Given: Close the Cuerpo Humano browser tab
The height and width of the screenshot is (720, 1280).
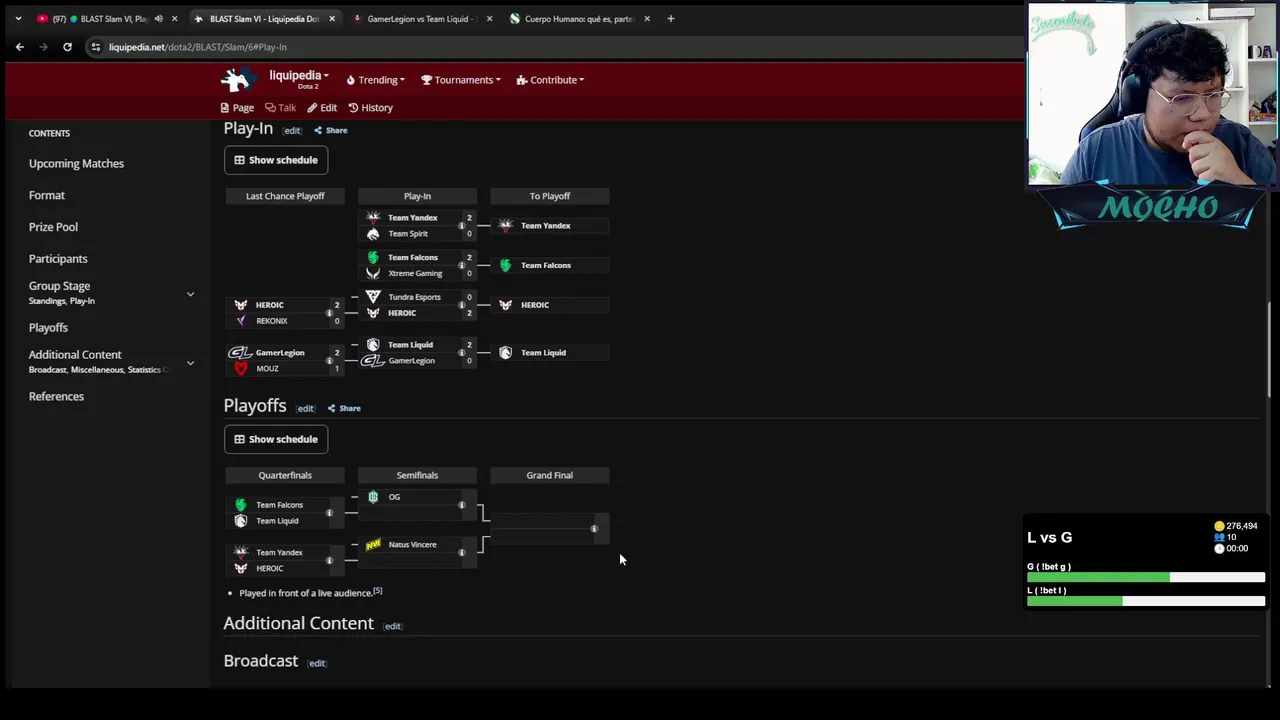Looking at the screenshot, I should pyautogui.click(x=647, y=18).
